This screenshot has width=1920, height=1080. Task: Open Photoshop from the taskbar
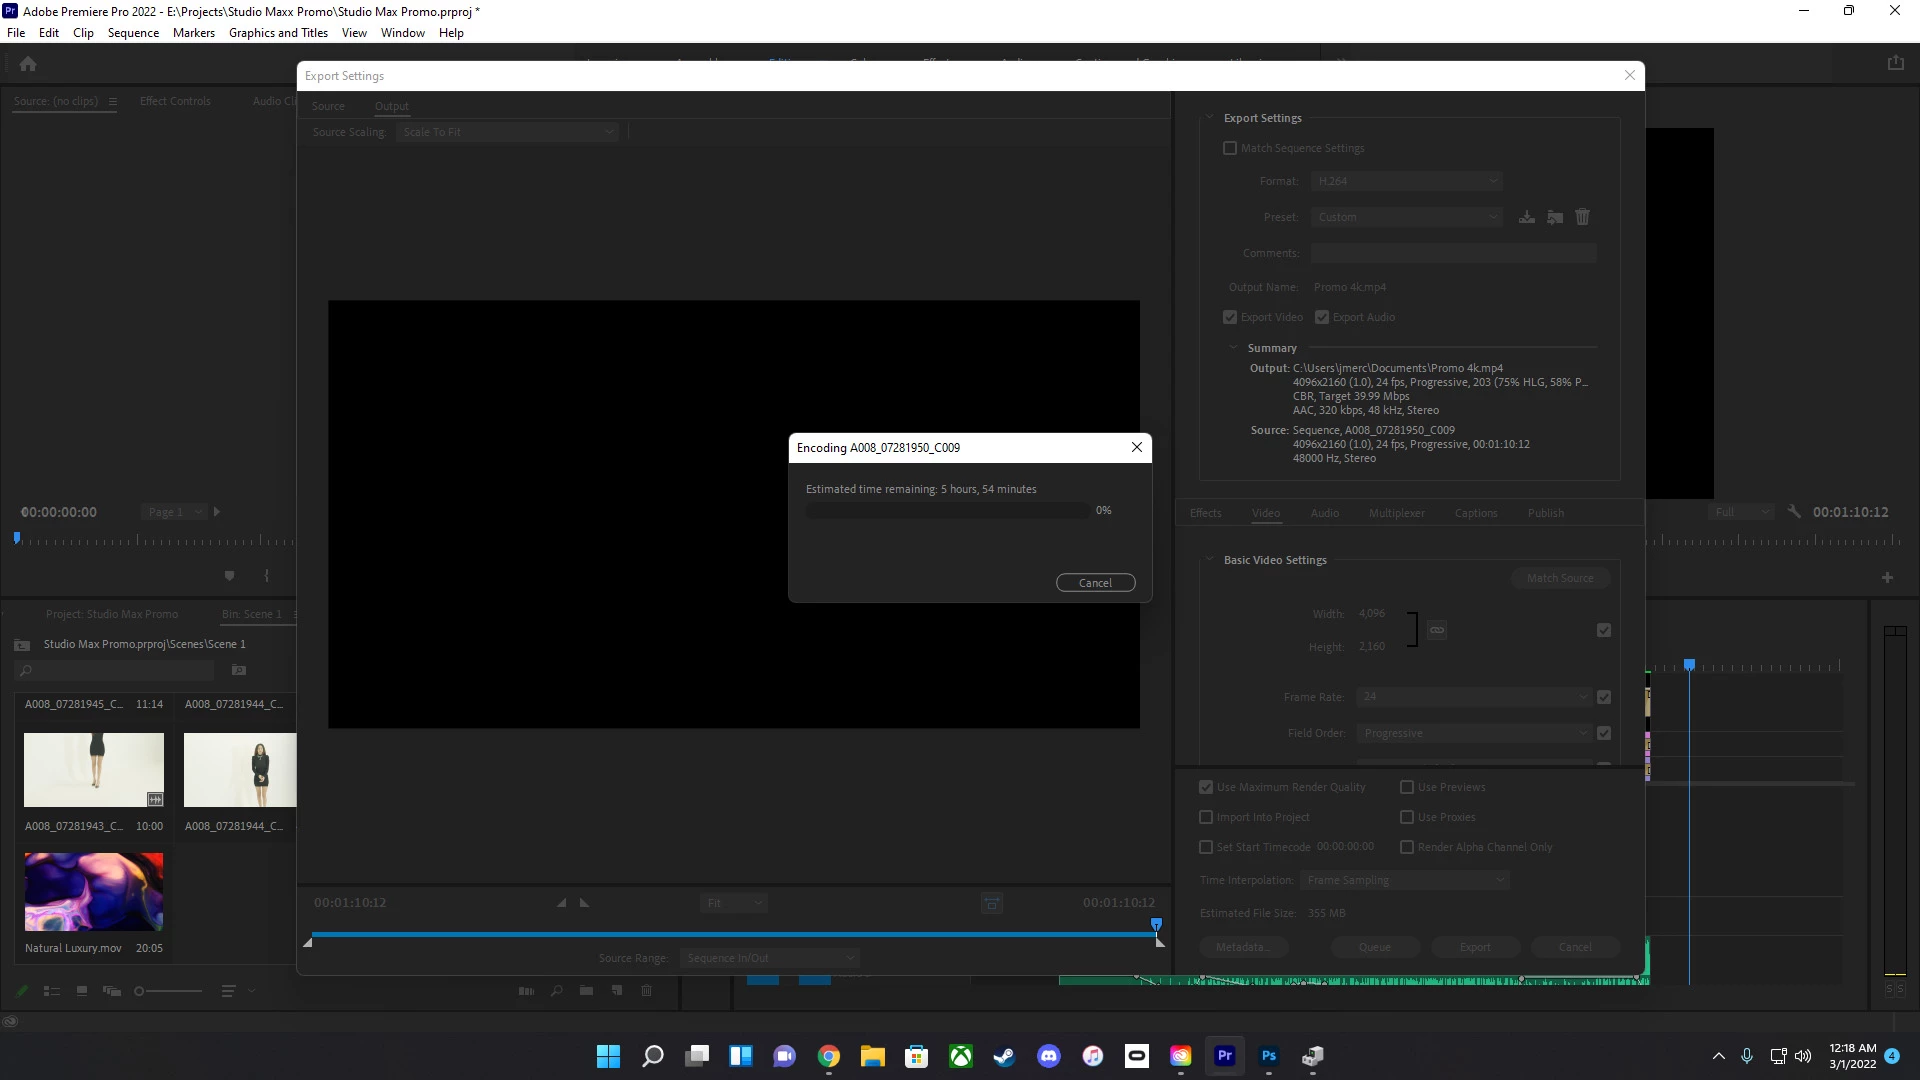click(1269, 1056)
